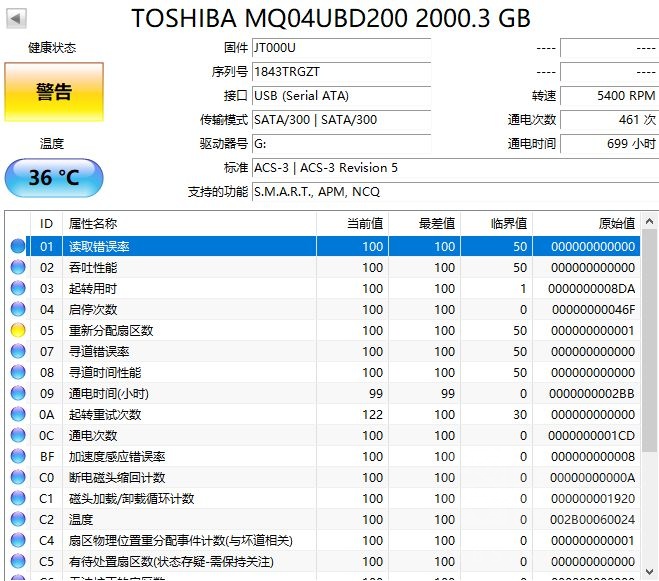Select the 重新分配扇区数 attribute row
Viewport: 659px width, 581px height.
point(323,330)
